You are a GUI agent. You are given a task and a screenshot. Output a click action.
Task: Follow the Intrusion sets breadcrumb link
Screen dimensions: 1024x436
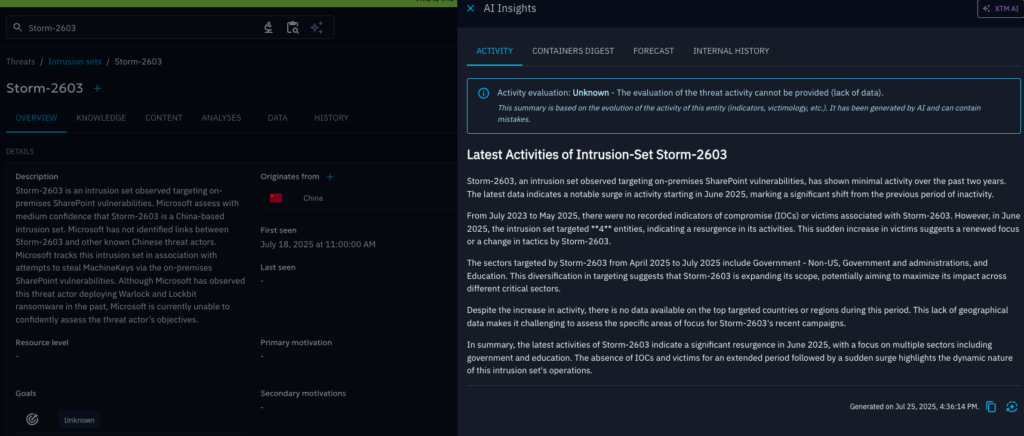pos(75,62)
